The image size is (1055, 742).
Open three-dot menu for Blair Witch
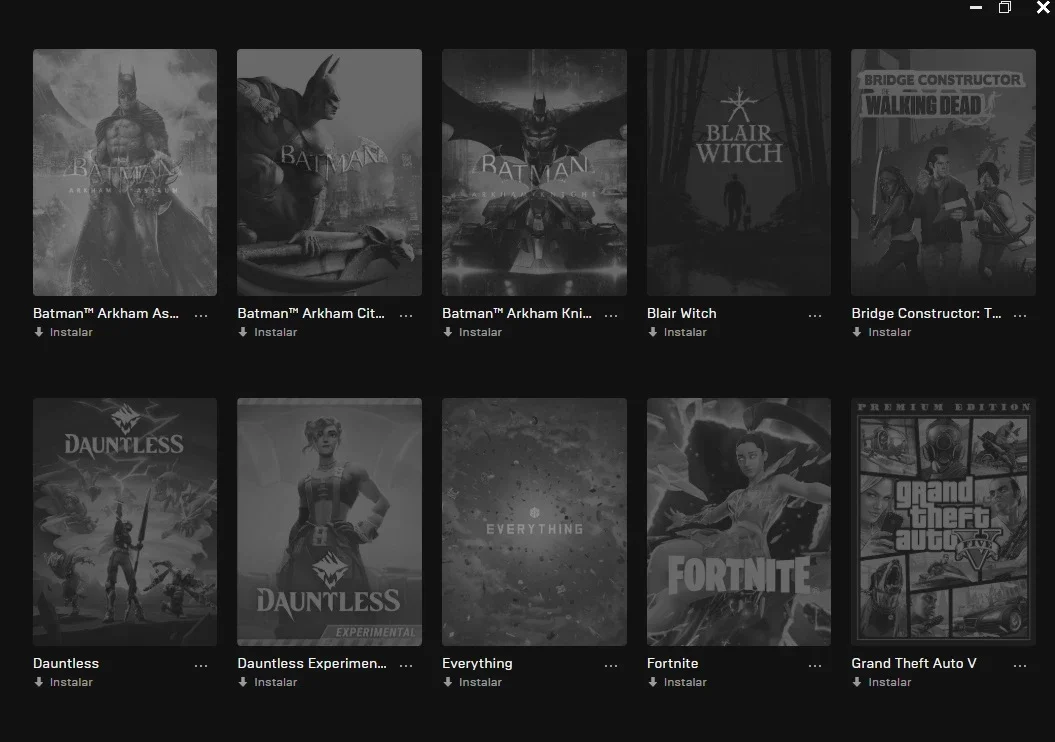(x=815, y=315)
